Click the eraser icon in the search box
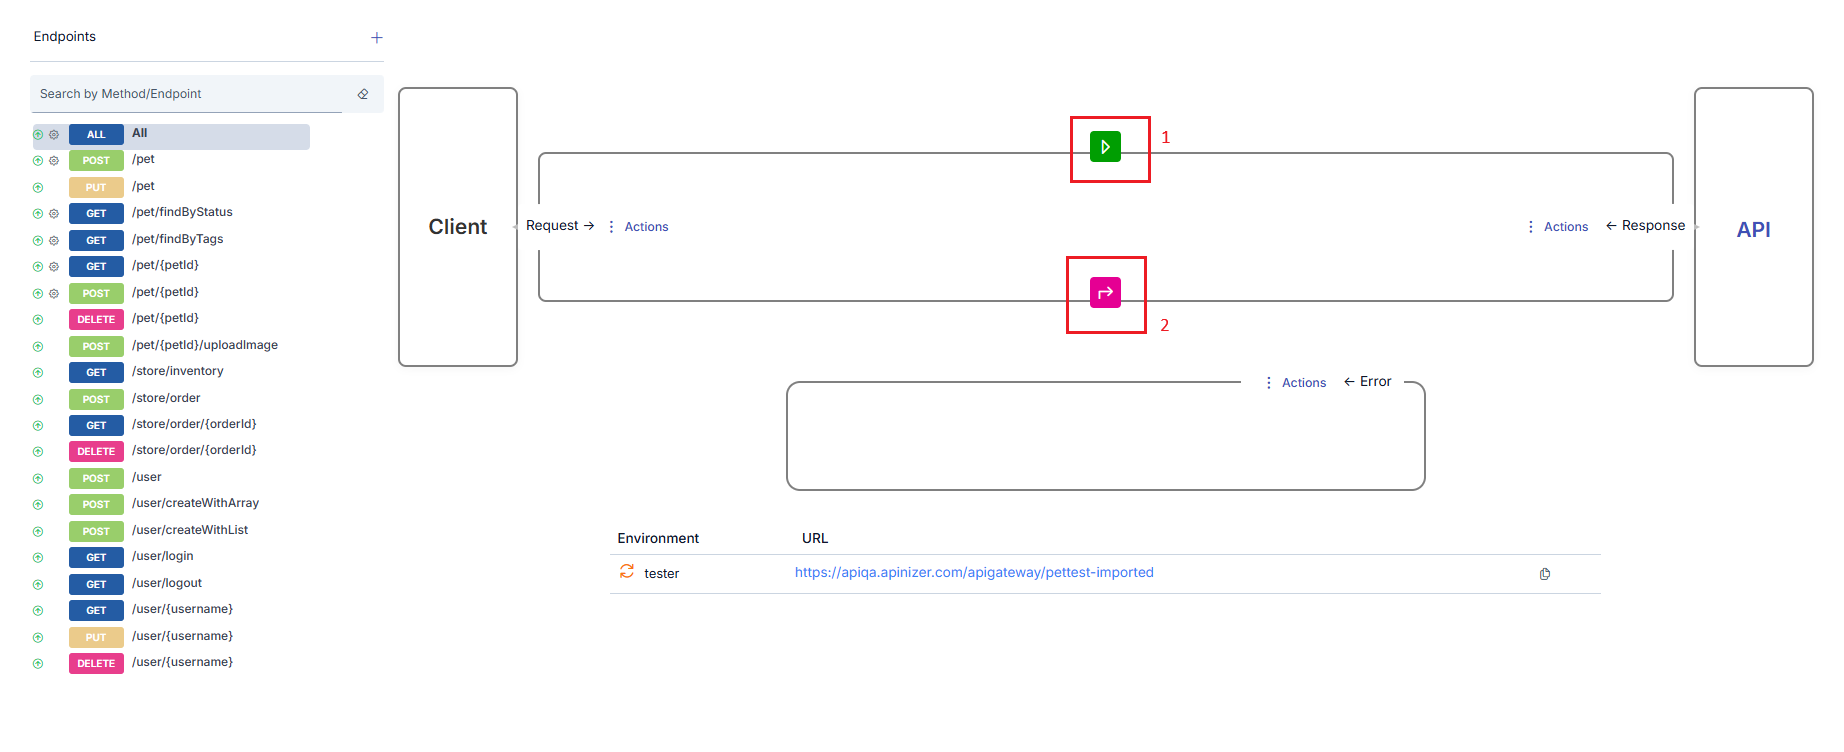Viewport: 1844px width, 752px height. (363, 94)
